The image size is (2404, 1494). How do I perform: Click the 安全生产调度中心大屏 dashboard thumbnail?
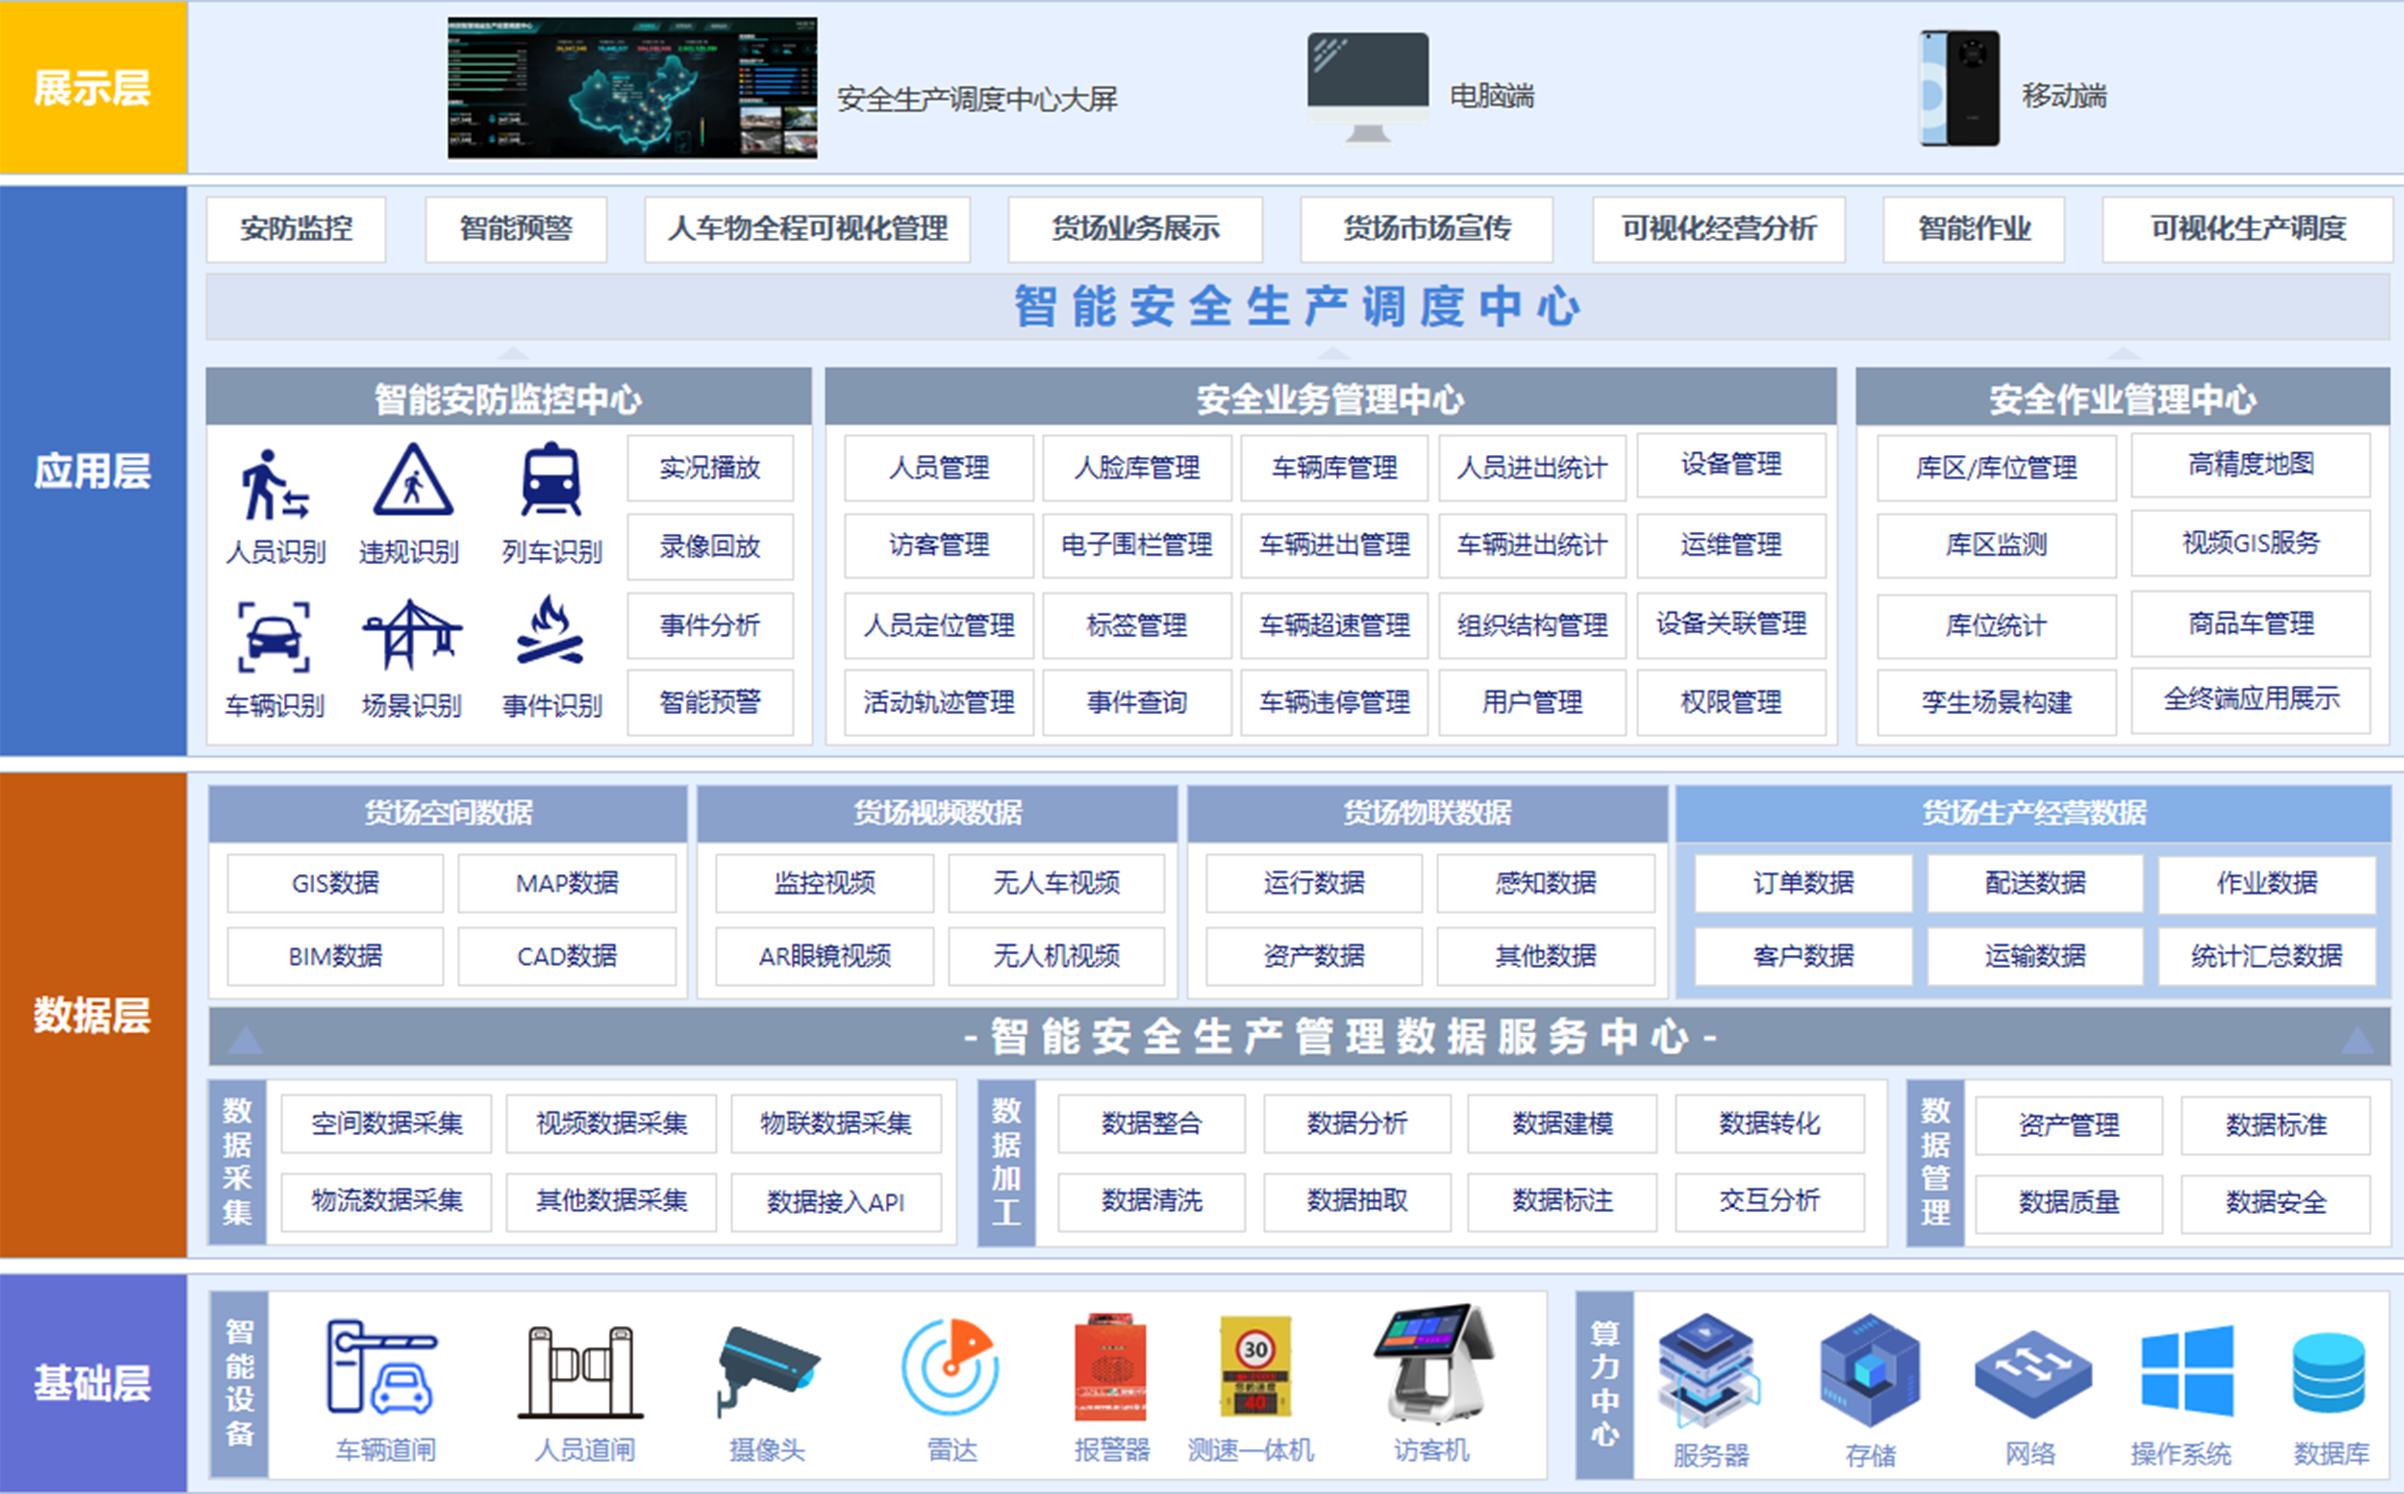[632, 88]
